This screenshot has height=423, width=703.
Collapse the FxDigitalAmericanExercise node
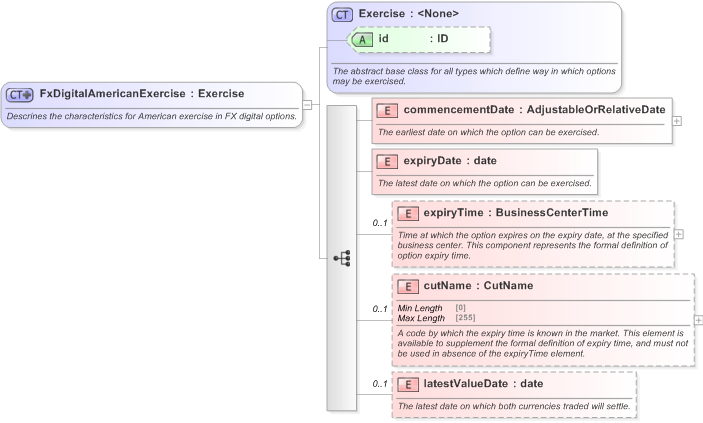307,105
